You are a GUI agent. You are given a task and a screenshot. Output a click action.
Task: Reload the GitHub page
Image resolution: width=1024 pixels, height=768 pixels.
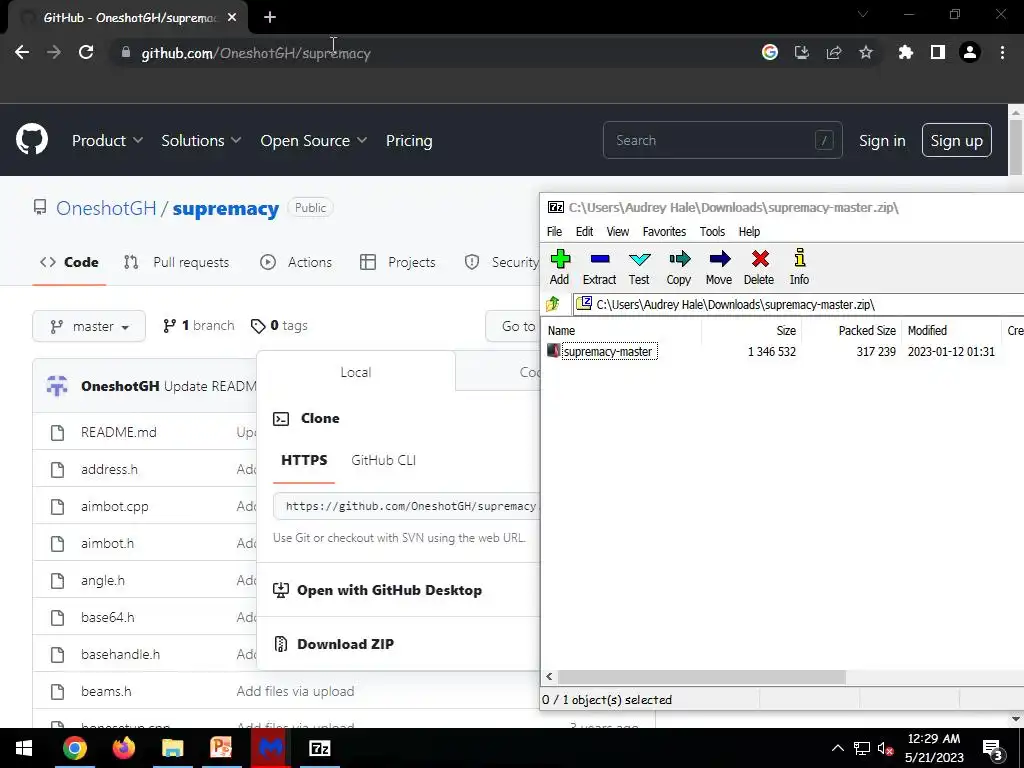(x=86, y=52)
